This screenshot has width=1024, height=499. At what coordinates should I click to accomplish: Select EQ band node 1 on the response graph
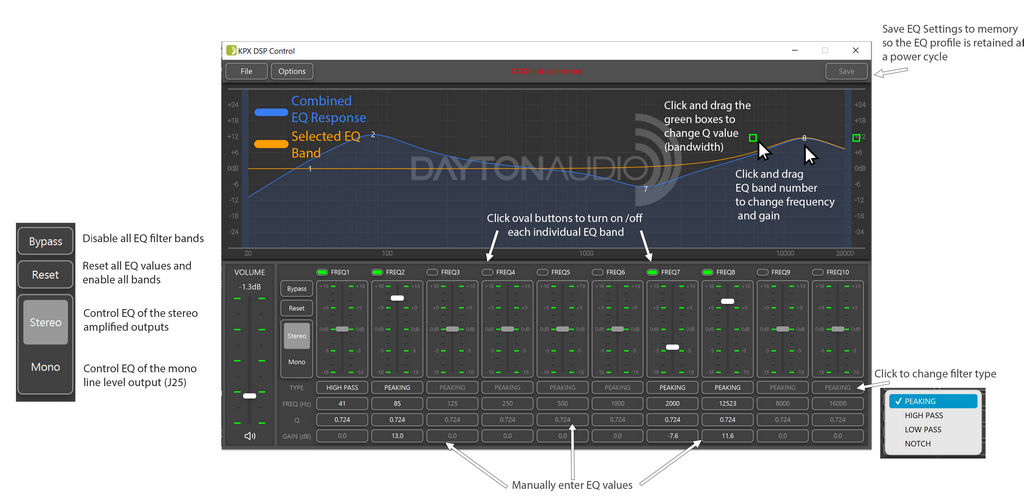[310, 169]
